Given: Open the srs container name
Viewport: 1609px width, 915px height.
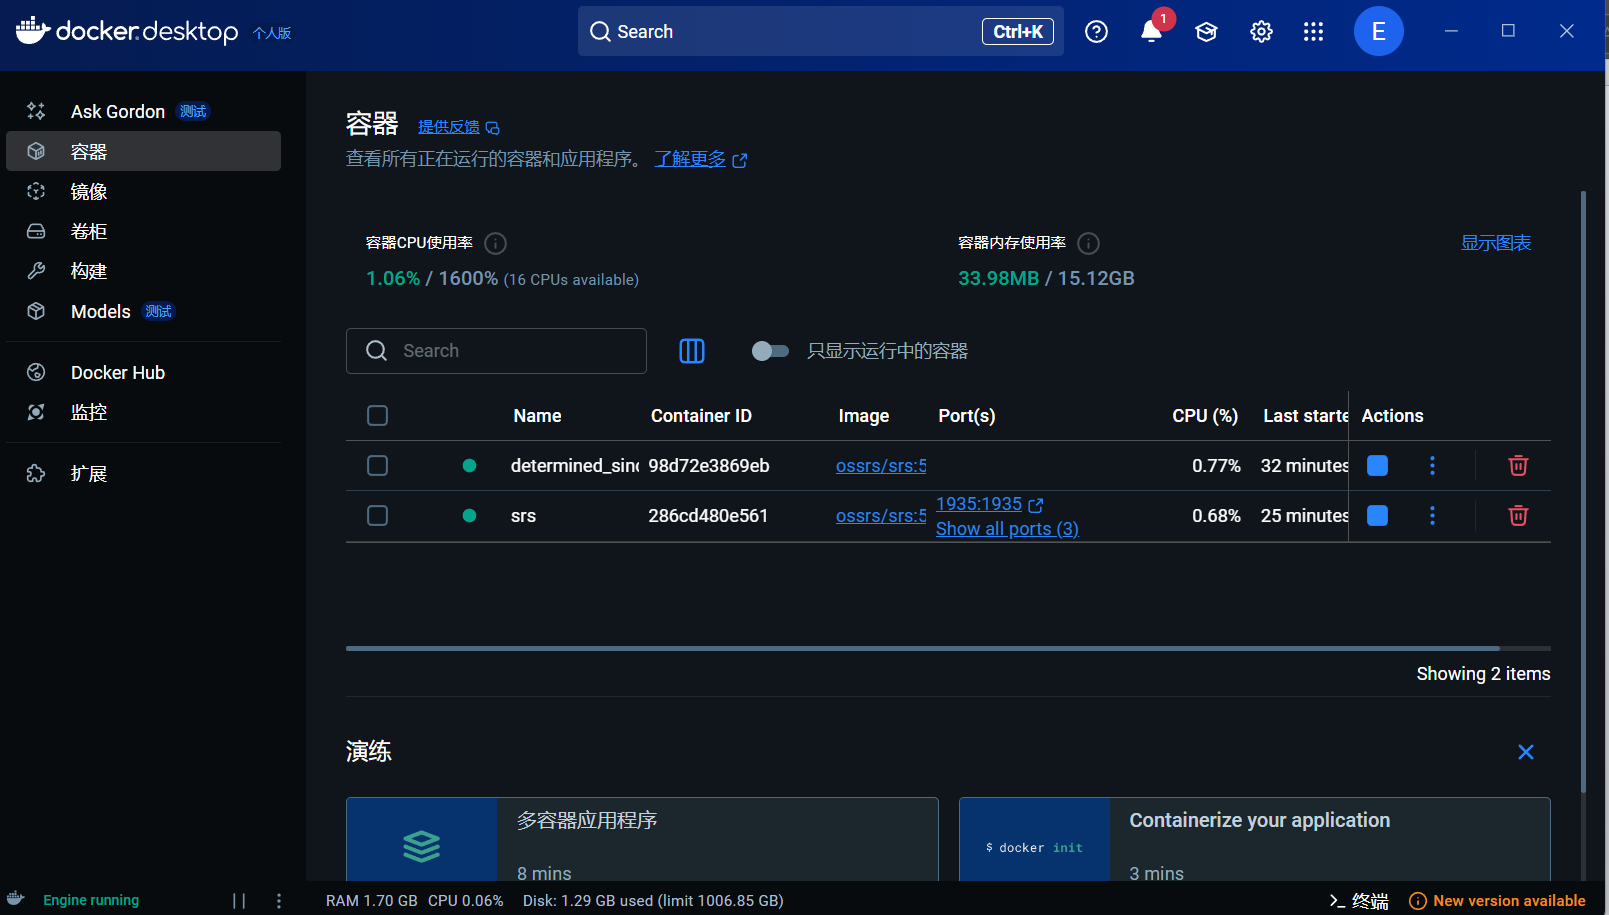Looking at the screenshot, I should coord(523,516).
